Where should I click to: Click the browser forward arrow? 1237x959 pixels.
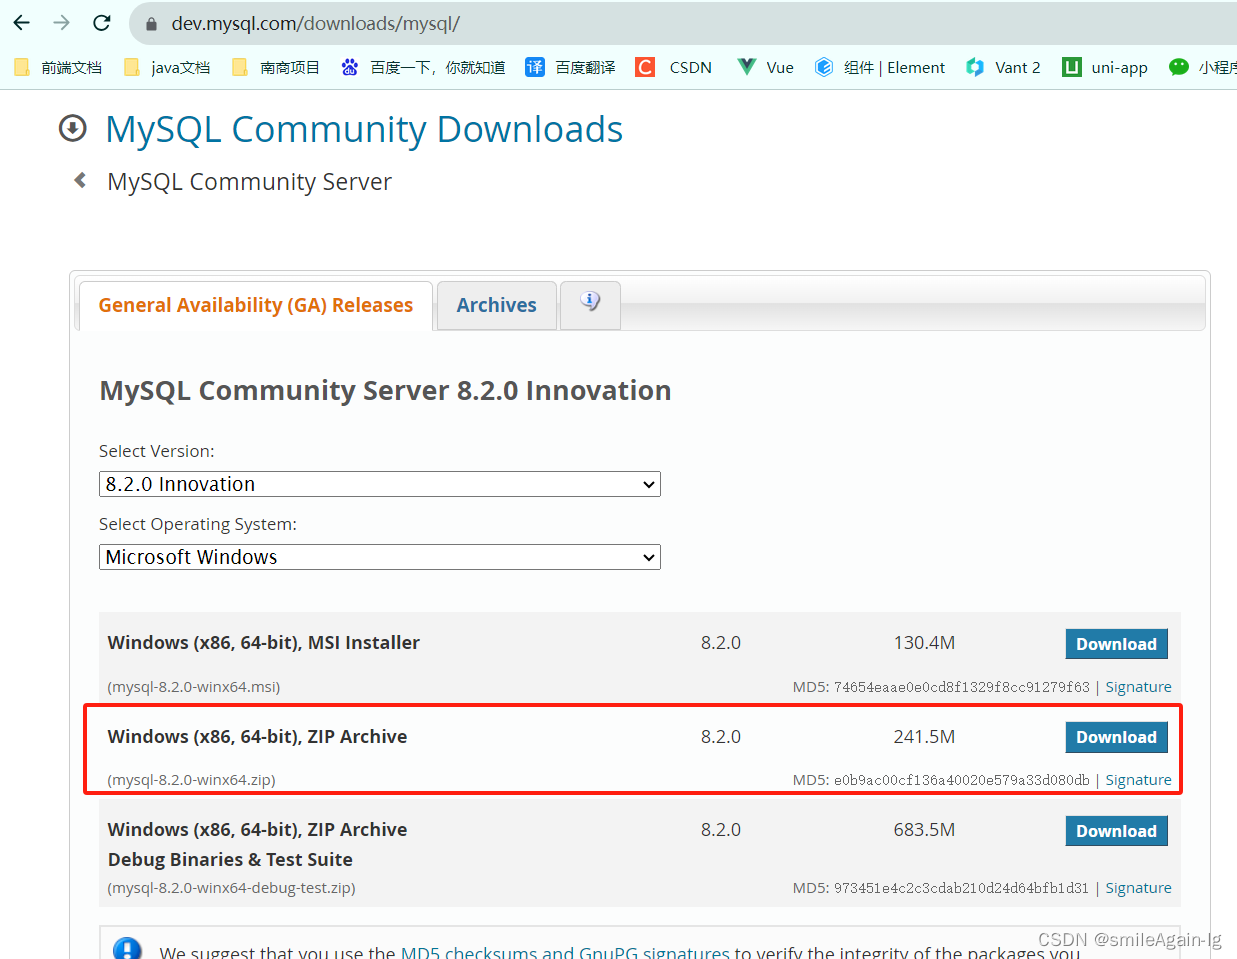pos(62,22)
